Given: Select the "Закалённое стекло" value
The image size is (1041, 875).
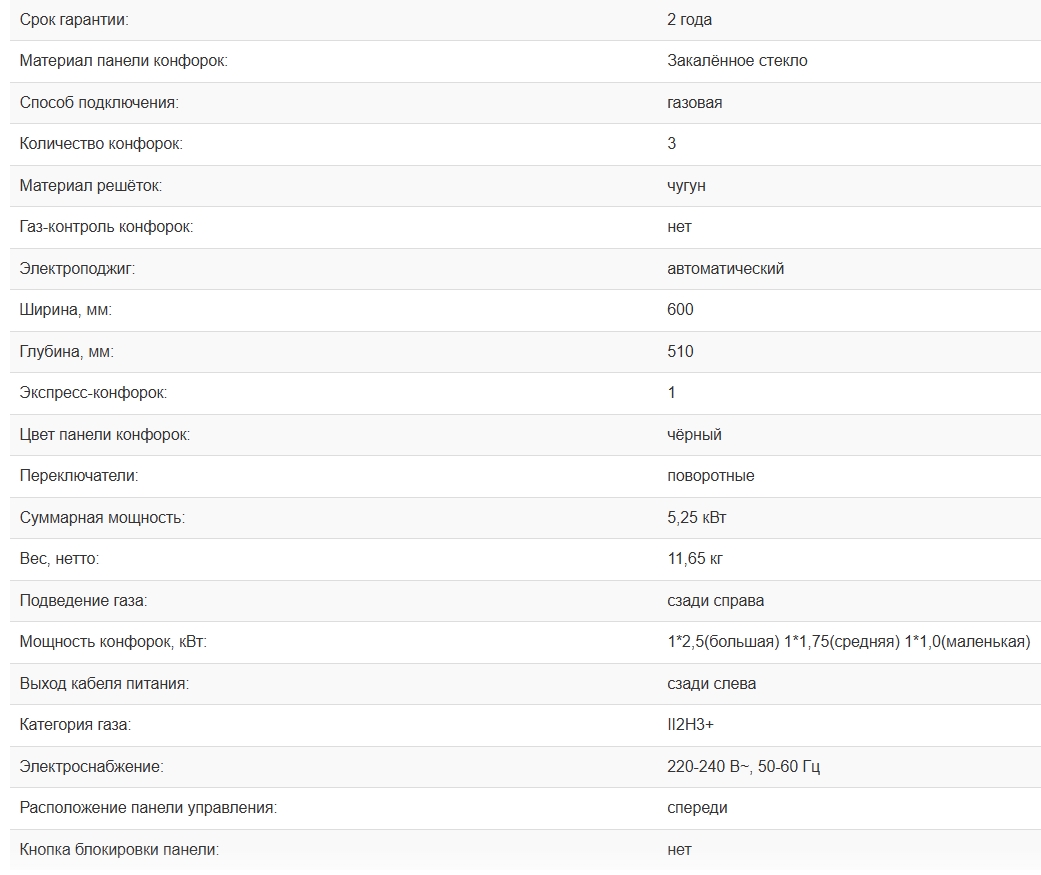Looking at the screenshot, I should (x=737, y=61).
